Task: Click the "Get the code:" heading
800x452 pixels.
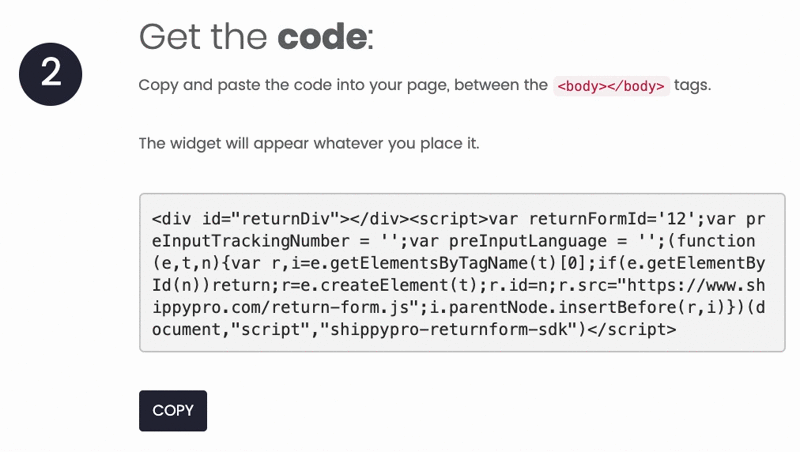Action: coord(256,37)
